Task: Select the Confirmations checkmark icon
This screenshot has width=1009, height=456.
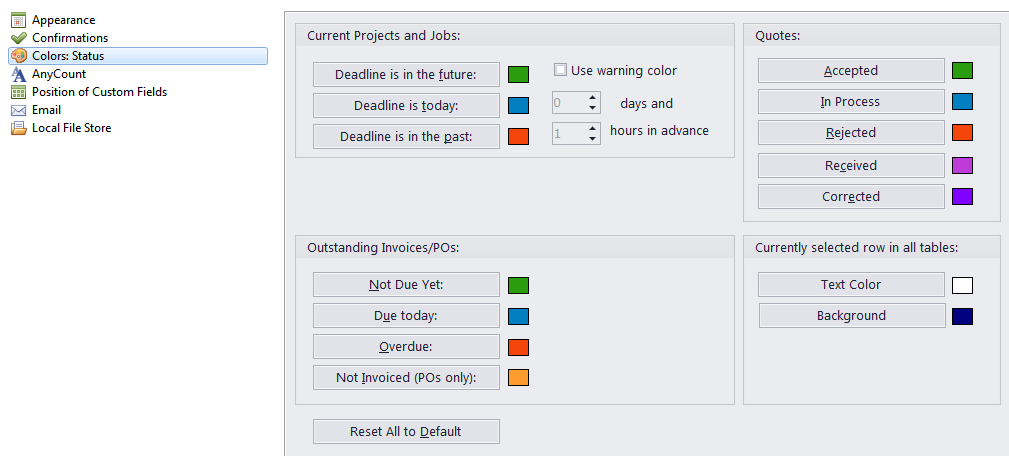Action: pyautogui.click(x=19, y=38)
